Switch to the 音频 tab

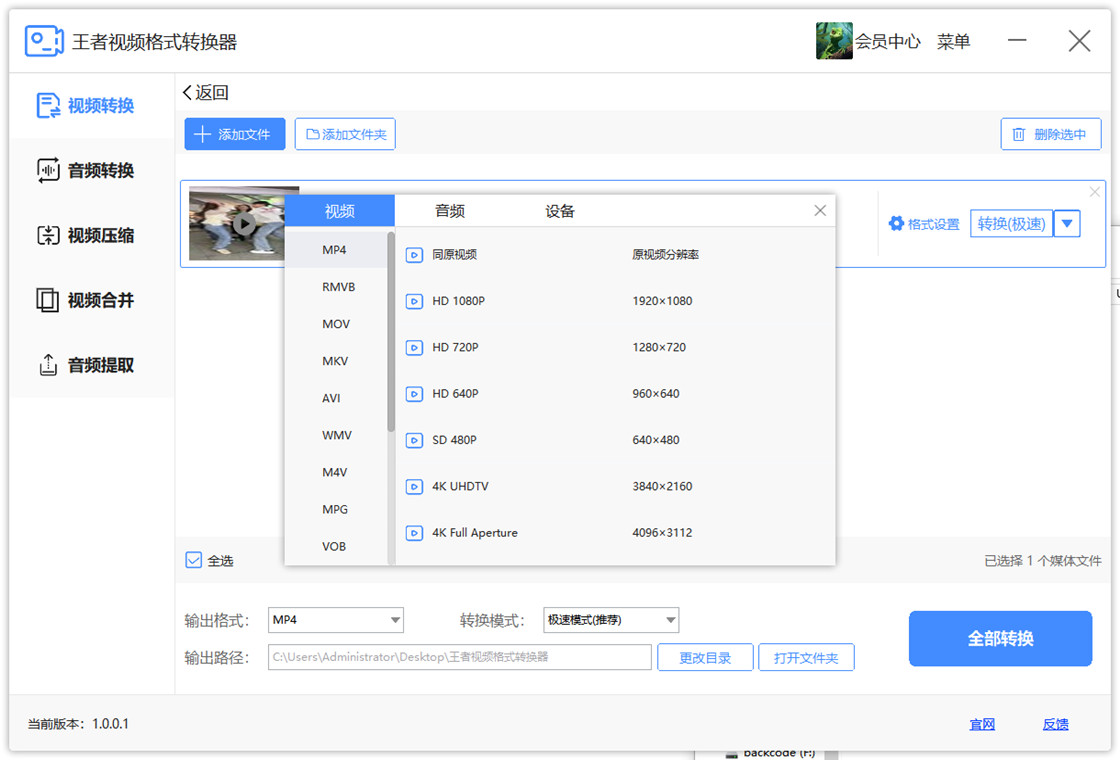pos(450,211)
